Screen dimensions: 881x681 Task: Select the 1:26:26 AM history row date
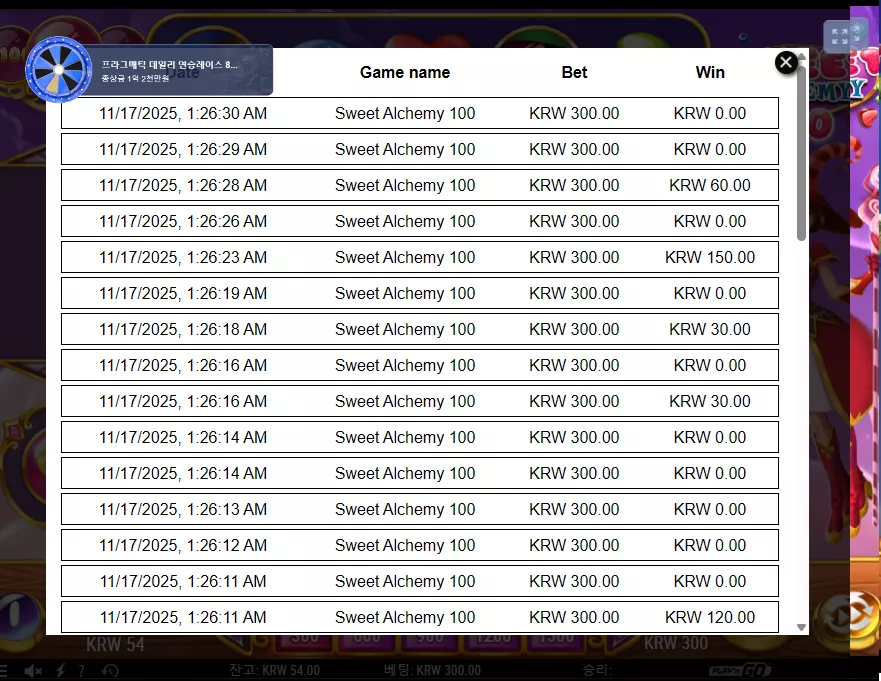tap(183, 221)
